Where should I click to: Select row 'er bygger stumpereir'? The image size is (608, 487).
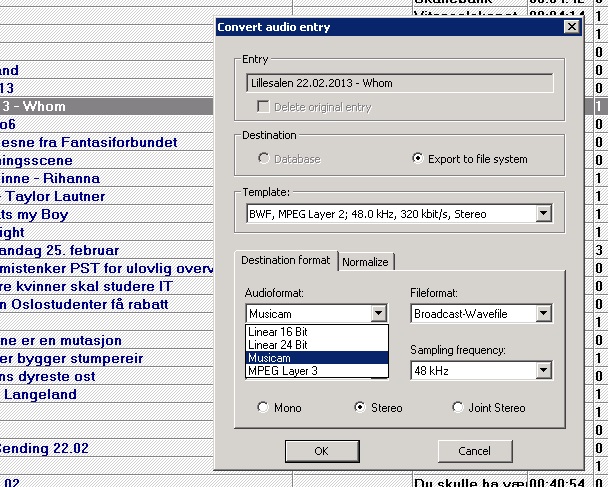click(x=106, y=359)
